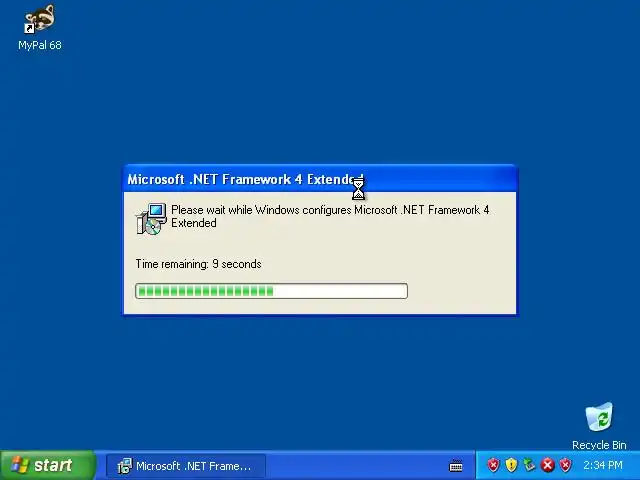Click the round red X tray icon
Screen dimensions: 640x480
[547, 465]
